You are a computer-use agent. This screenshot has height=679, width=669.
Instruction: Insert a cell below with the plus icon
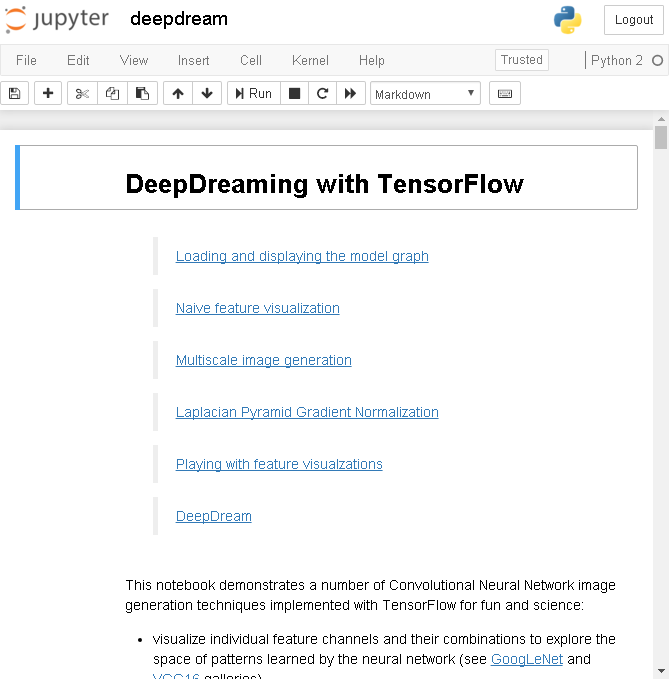tap(48, 93)
